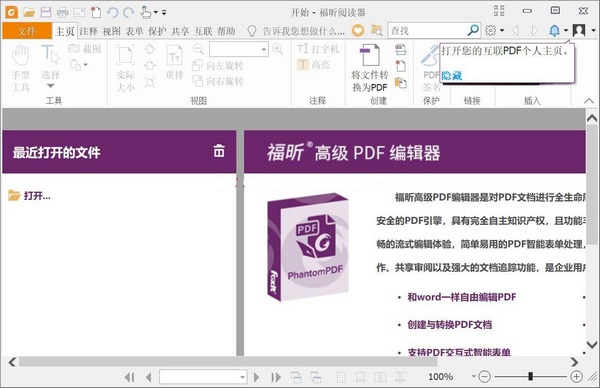Image resolution: width=600 pixels, height=388 pixels.
Task: Expand the clipboard tool dropdown arrow
Action: [x=85, y=65]
